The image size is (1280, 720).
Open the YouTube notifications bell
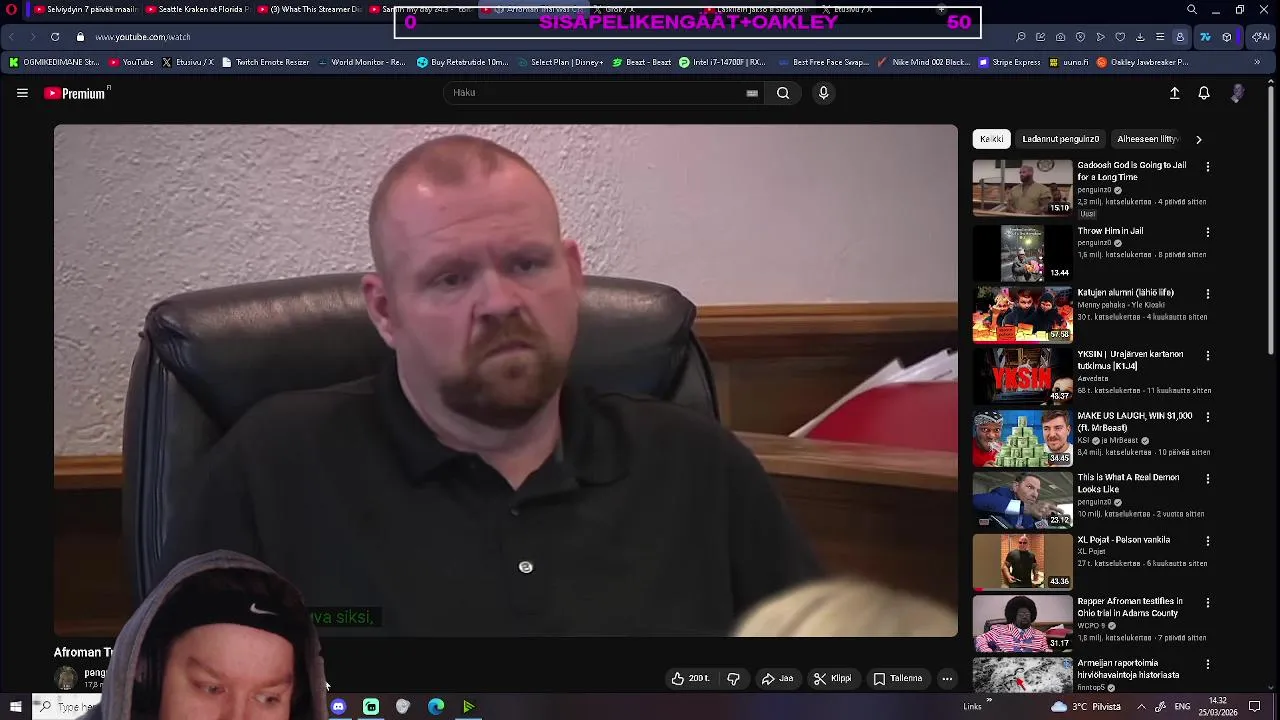[1204, 93]
